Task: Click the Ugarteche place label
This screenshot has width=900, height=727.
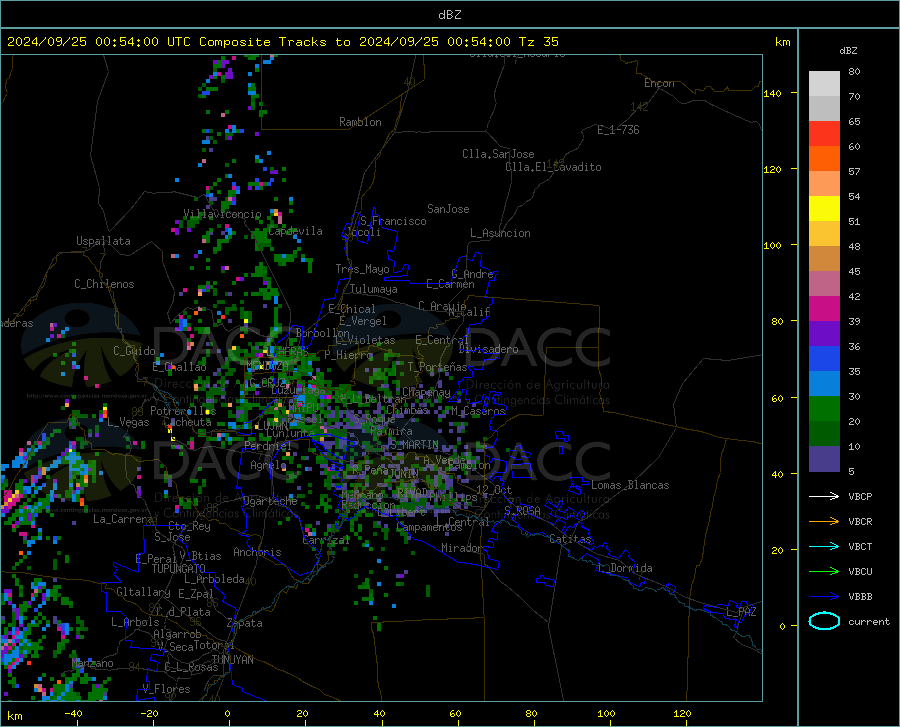Action: coord(270,501)
